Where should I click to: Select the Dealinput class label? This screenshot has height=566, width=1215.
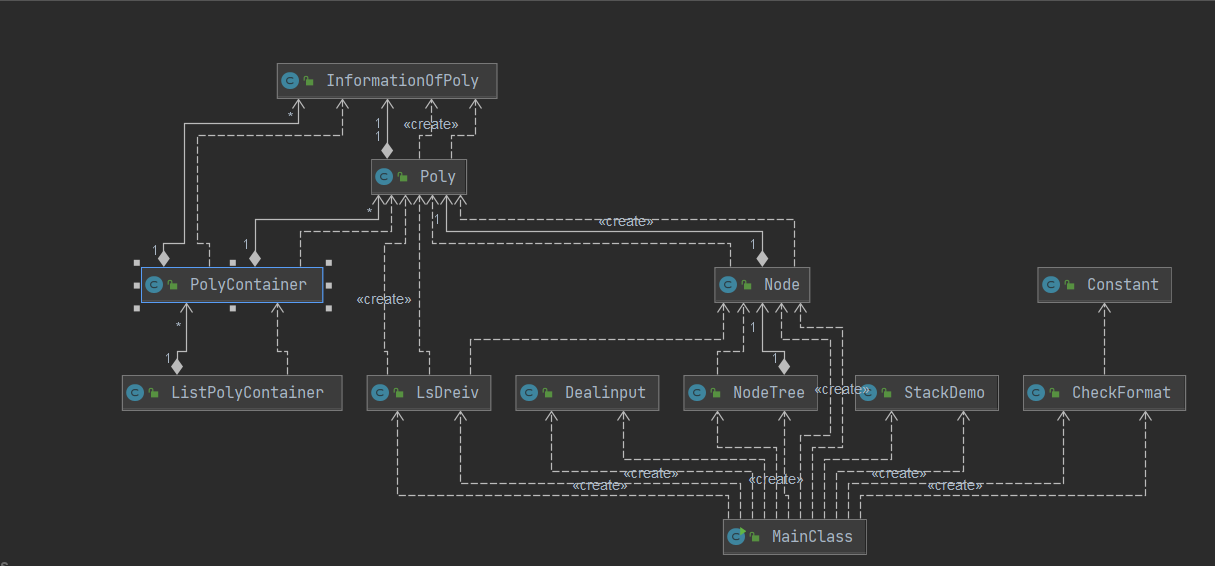point(605,393)
